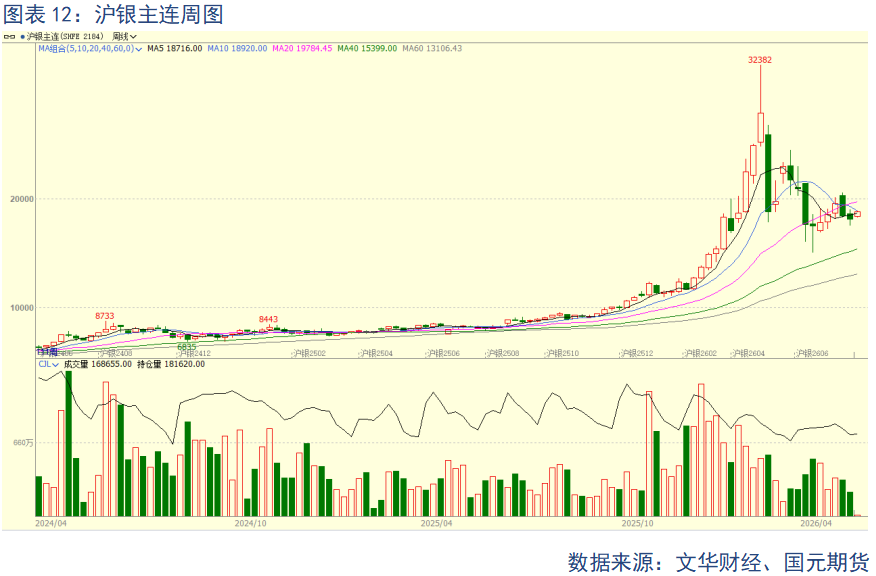Click the 8733 high price marker
Image resolution: width=876 pixels, height=576 pixels.
[104, 316]
